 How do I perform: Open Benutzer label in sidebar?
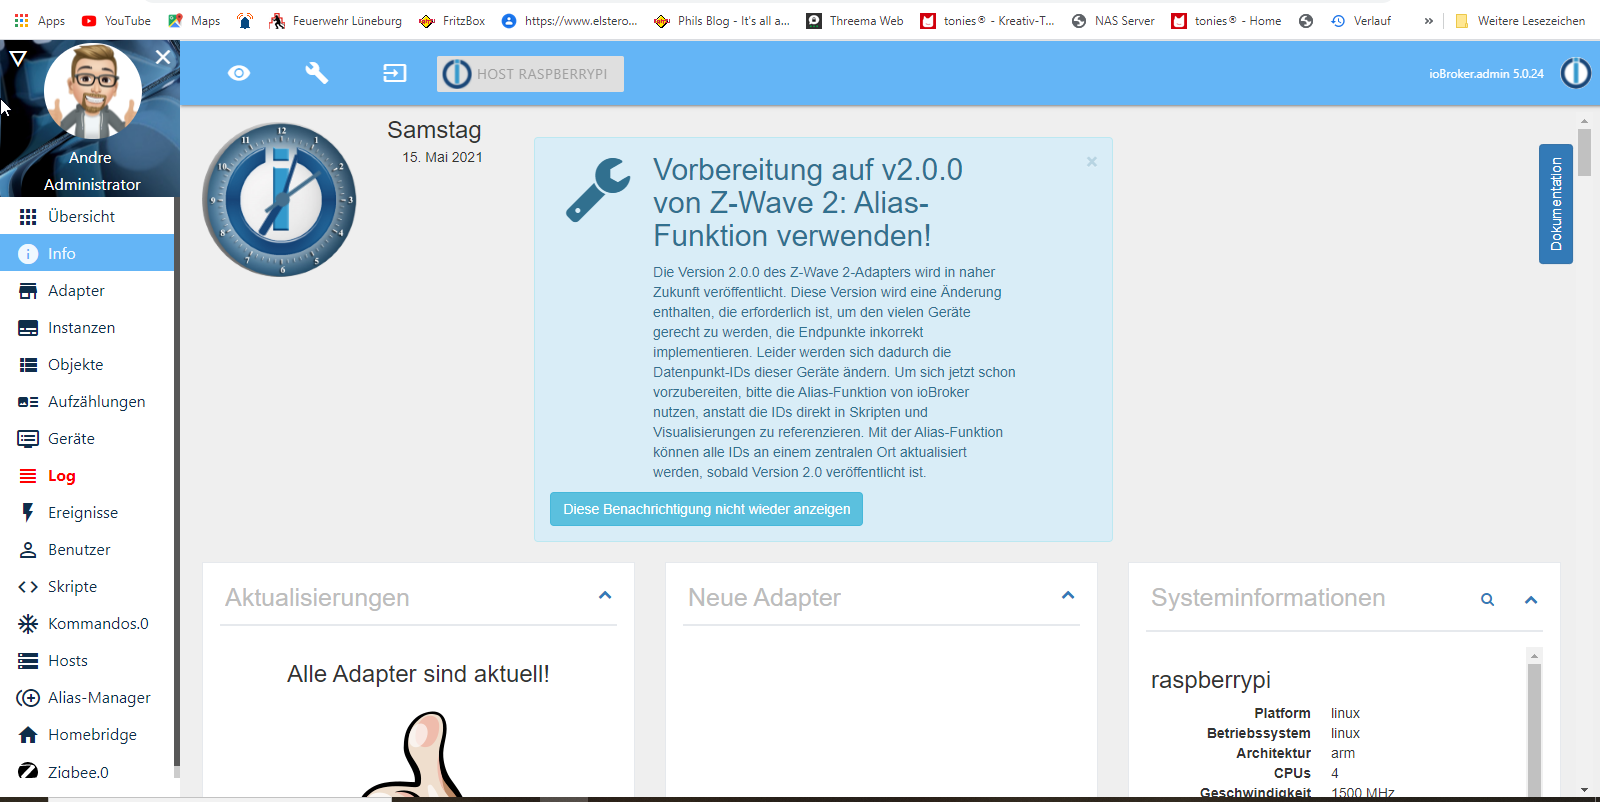point(79,549)
